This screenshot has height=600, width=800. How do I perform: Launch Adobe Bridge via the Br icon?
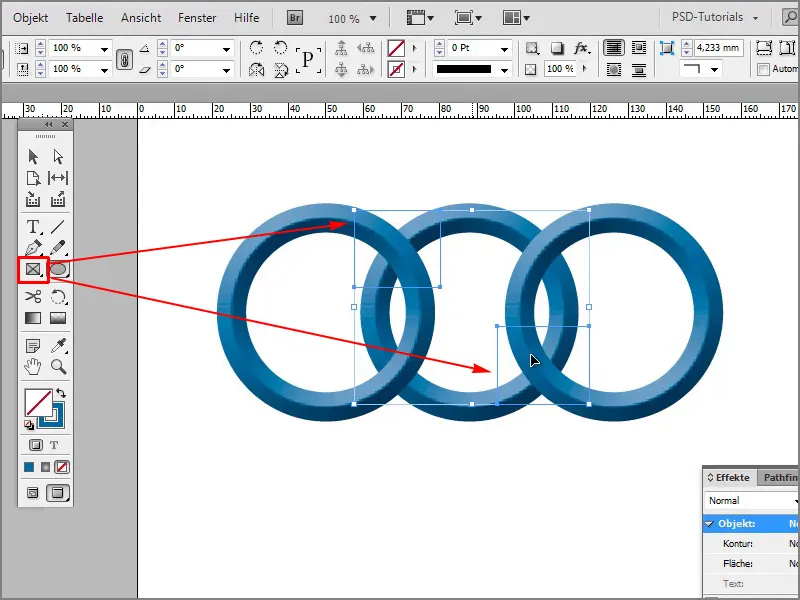pos(294,16)
